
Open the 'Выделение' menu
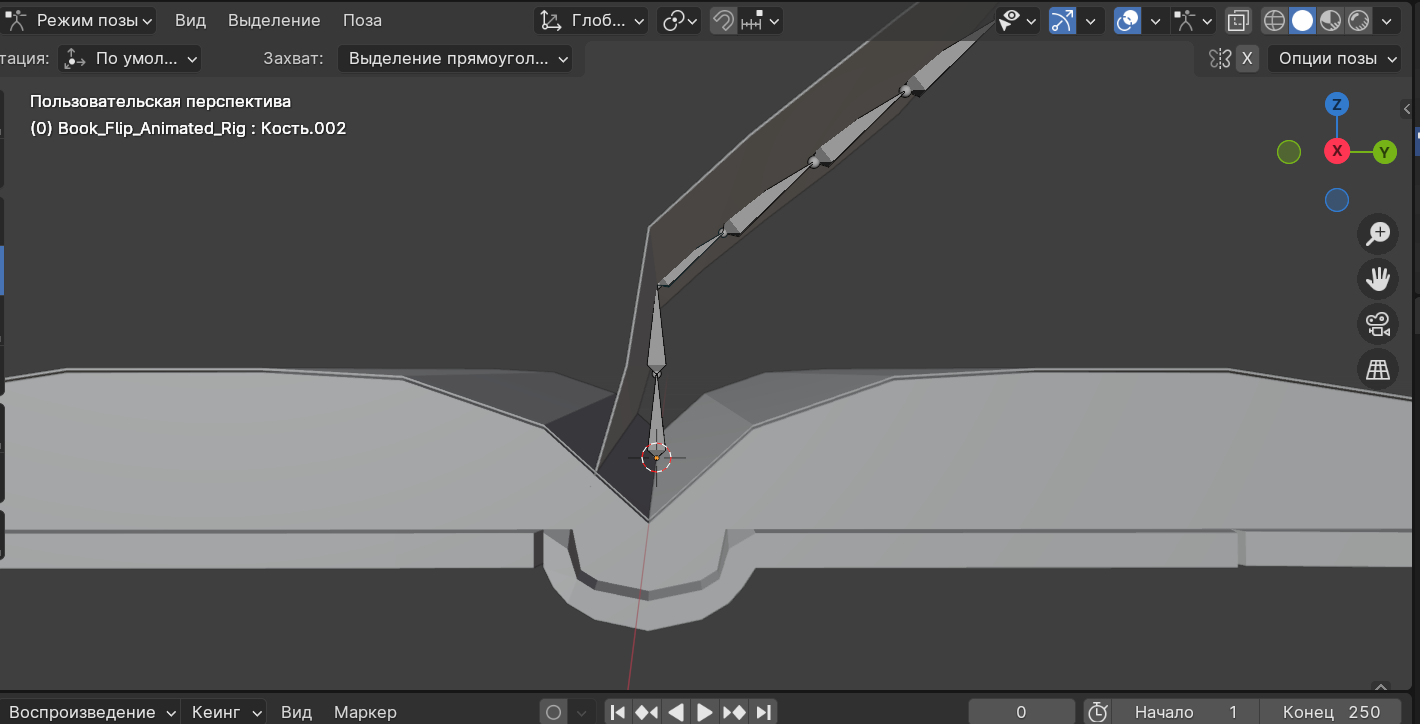274,20
